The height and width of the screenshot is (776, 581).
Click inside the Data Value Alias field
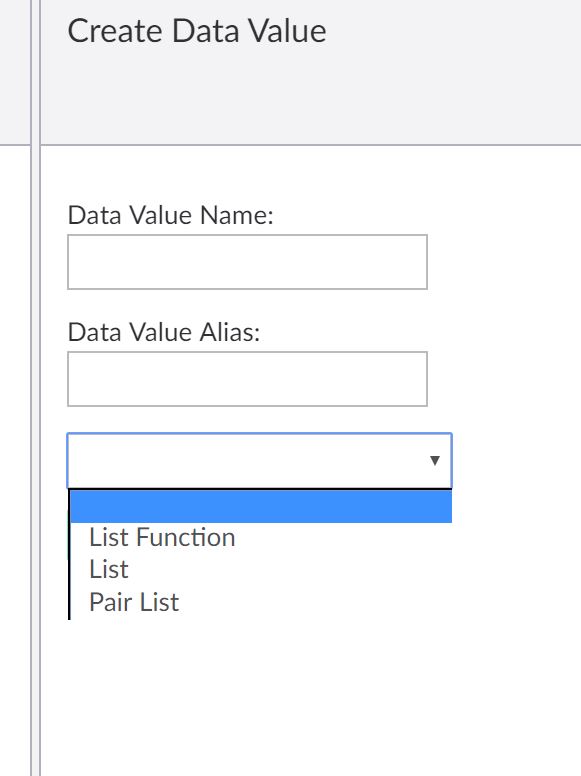[247, 379]
